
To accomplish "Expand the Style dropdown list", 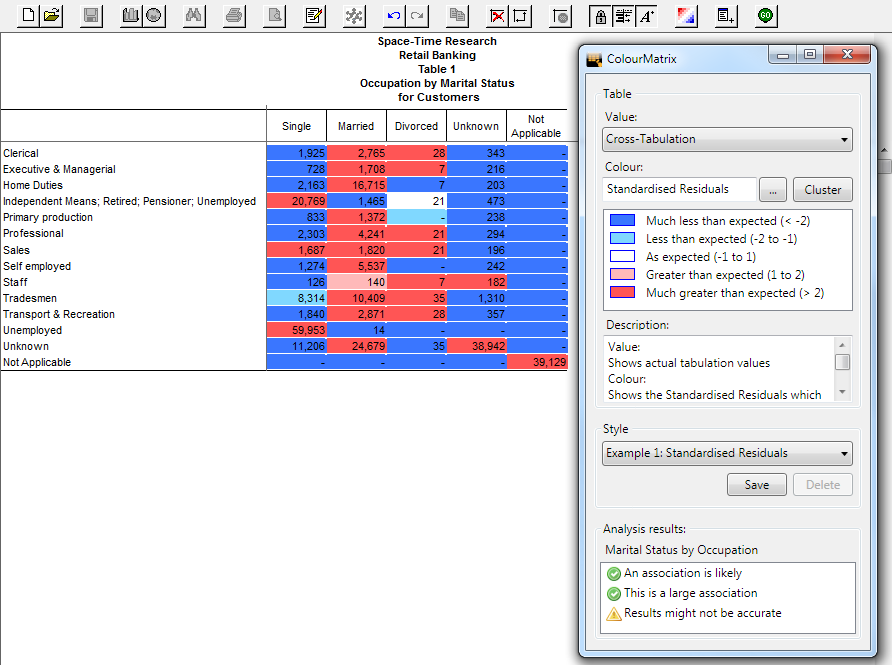I will point(727,453).
